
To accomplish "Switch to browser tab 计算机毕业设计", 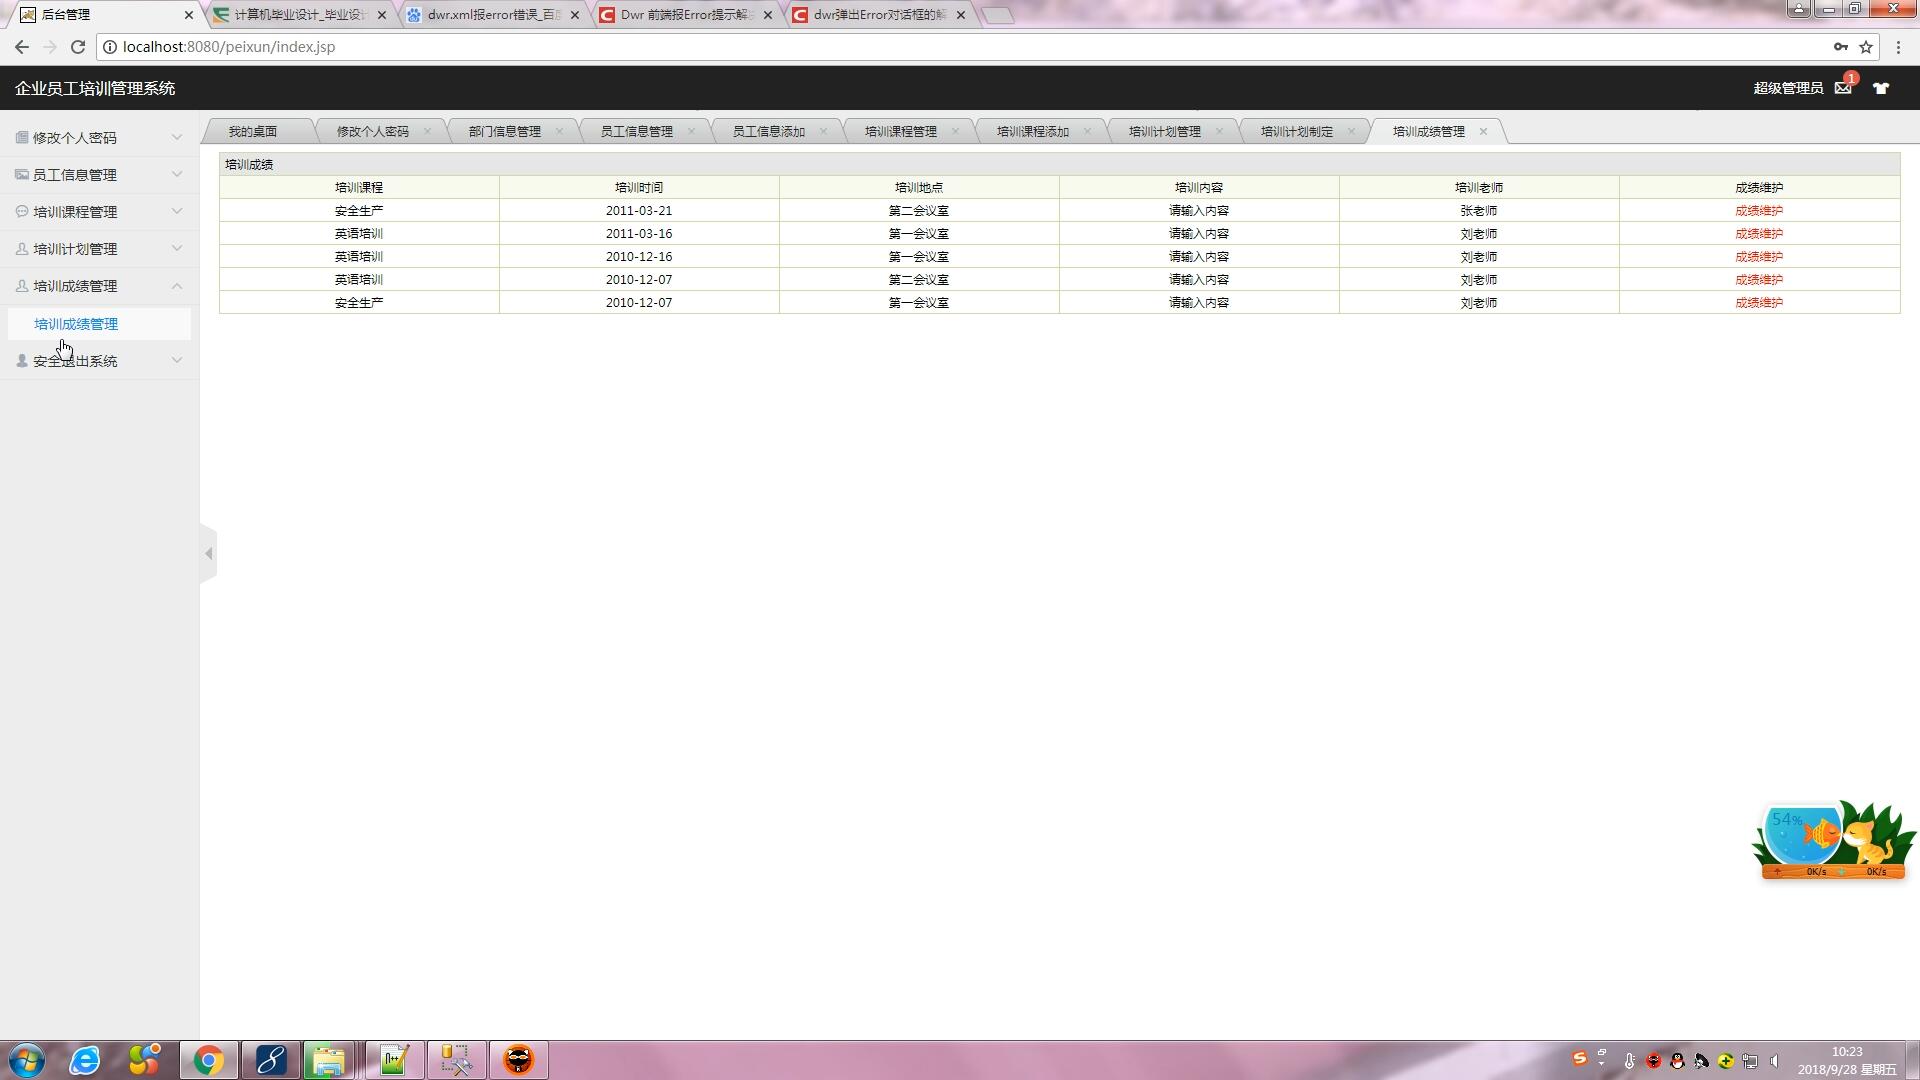I will [300, 15].
